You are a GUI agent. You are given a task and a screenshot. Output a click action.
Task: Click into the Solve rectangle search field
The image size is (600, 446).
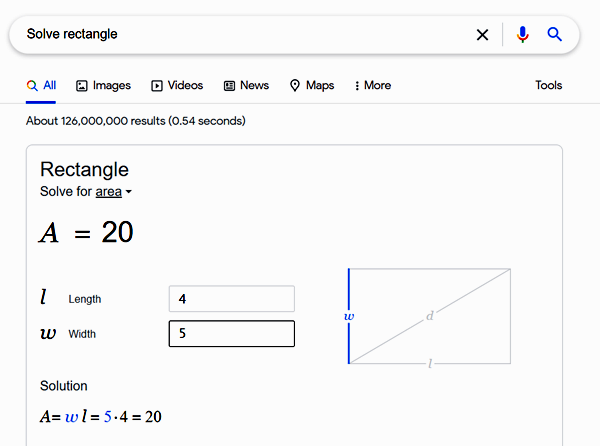240,34
